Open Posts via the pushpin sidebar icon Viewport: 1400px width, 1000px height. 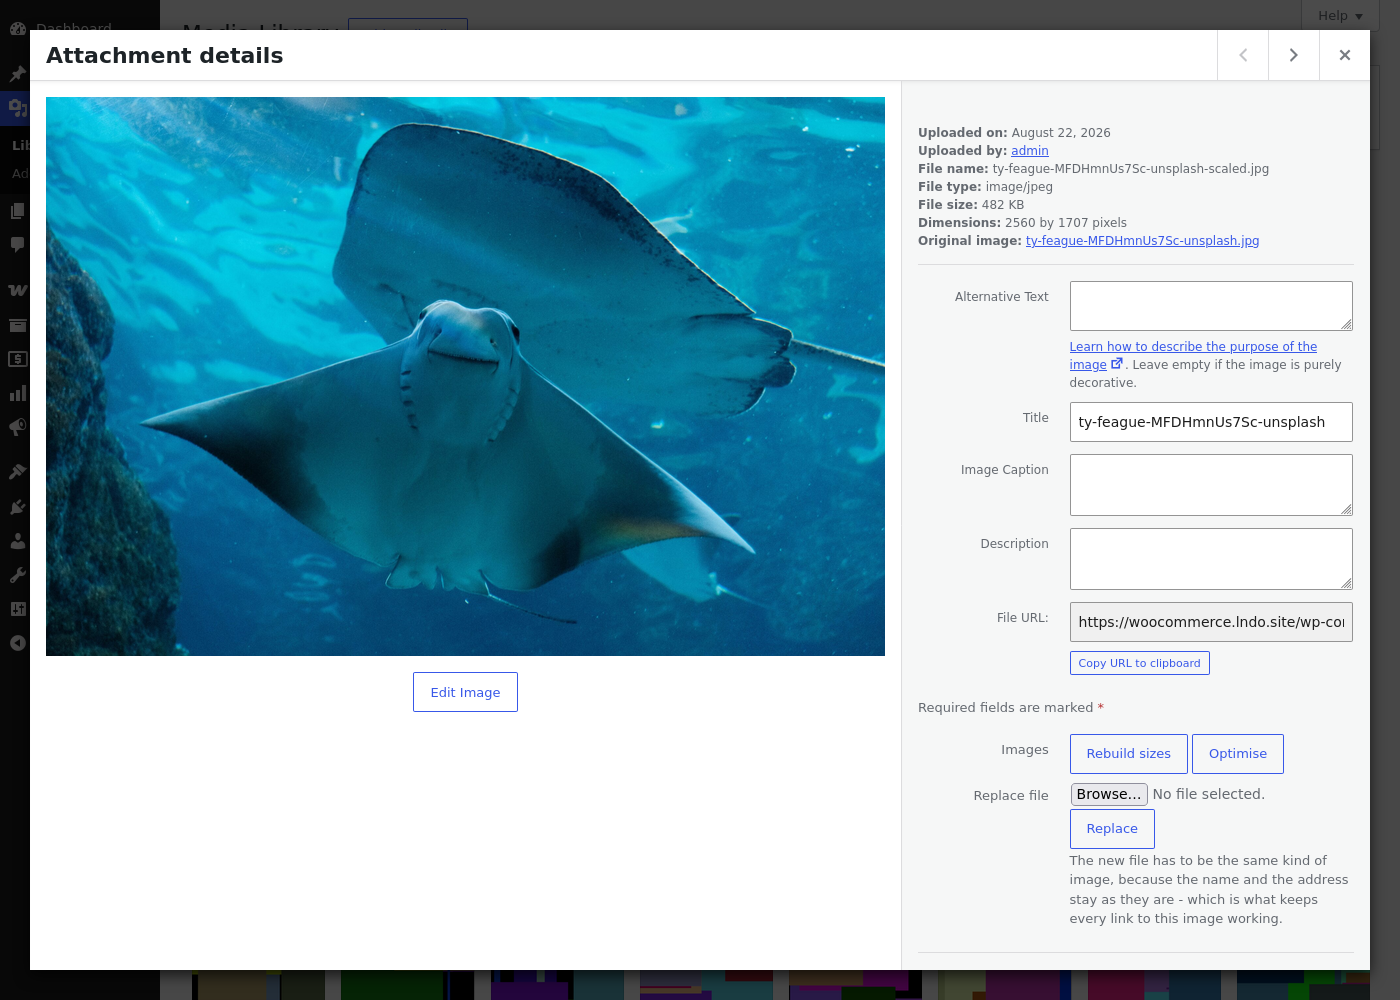17,74
